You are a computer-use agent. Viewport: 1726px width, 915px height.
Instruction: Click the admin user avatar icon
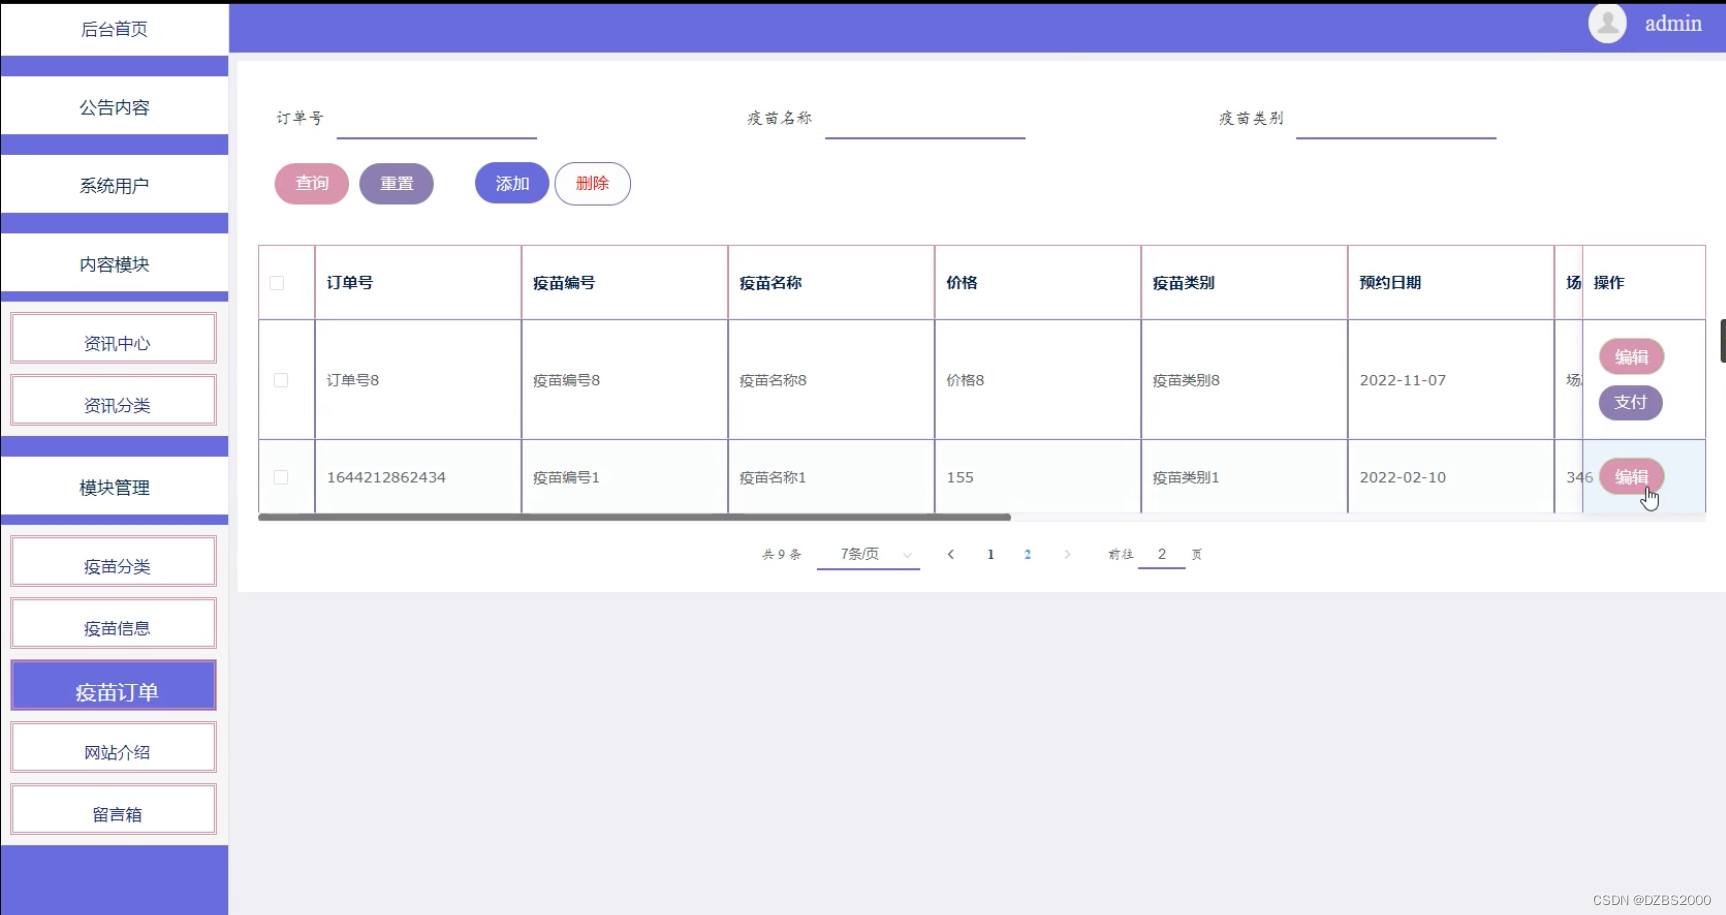click(x=1607, y=23)
